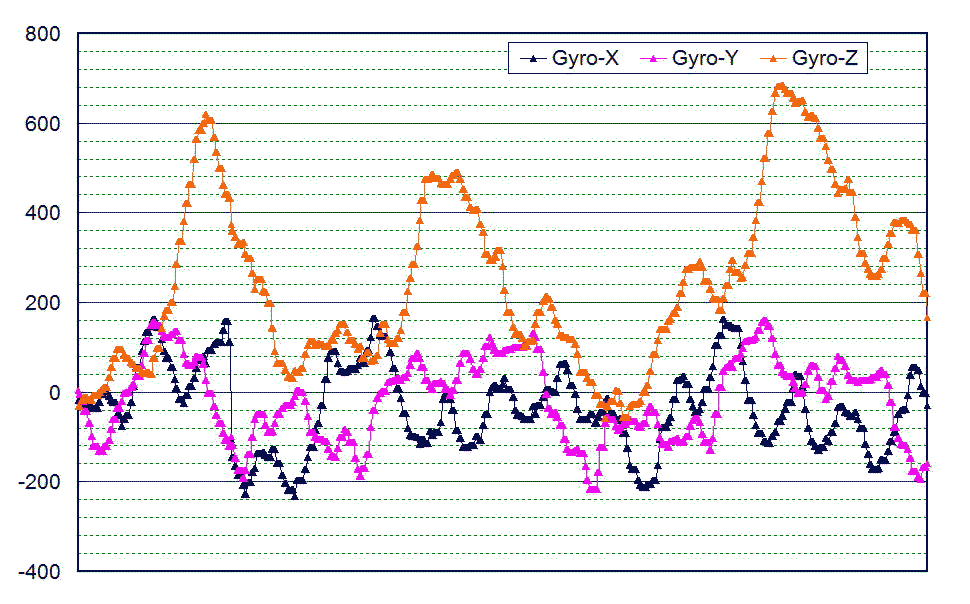The height and width of the screenshot is (604, 970).
Task: Select the Gyro-X legend label
Action: point(585,59)
